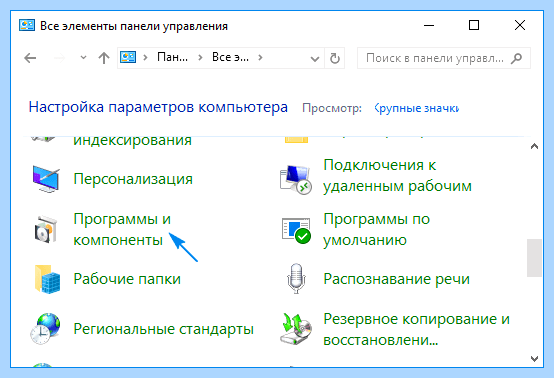Click the Программы и компоненты icon
The width and height of the screenshot is (554, 378).
coord(46,229)
